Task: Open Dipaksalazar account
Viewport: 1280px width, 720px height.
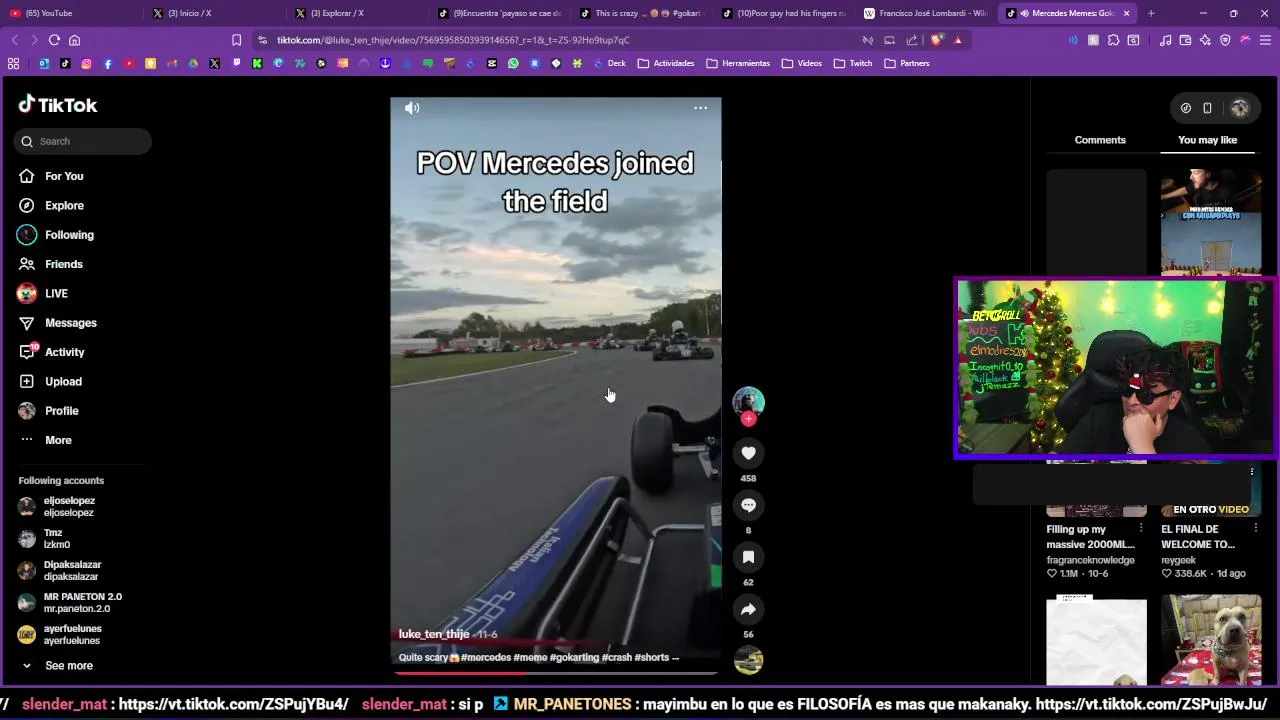Action: click(x=60, y=570)
